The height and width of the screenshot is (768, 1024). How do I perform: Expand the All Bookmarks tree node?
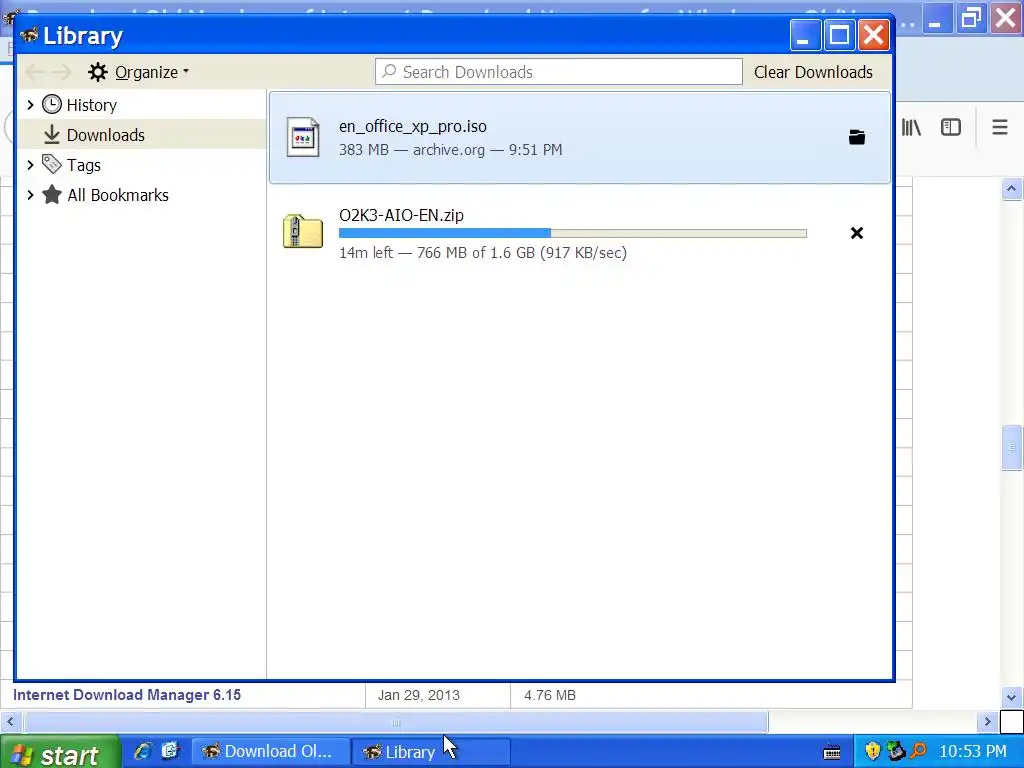point(30,195)
